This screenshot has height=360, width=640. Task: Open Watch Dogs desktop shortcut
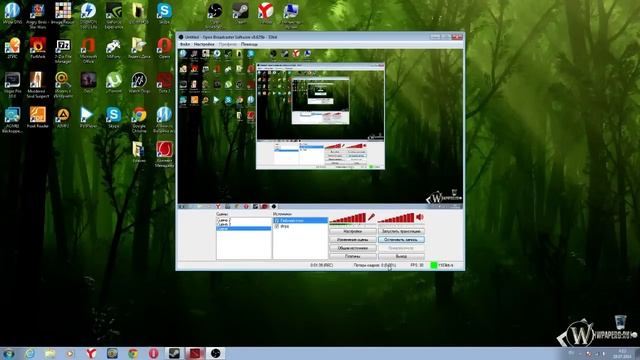click(139, 82)
